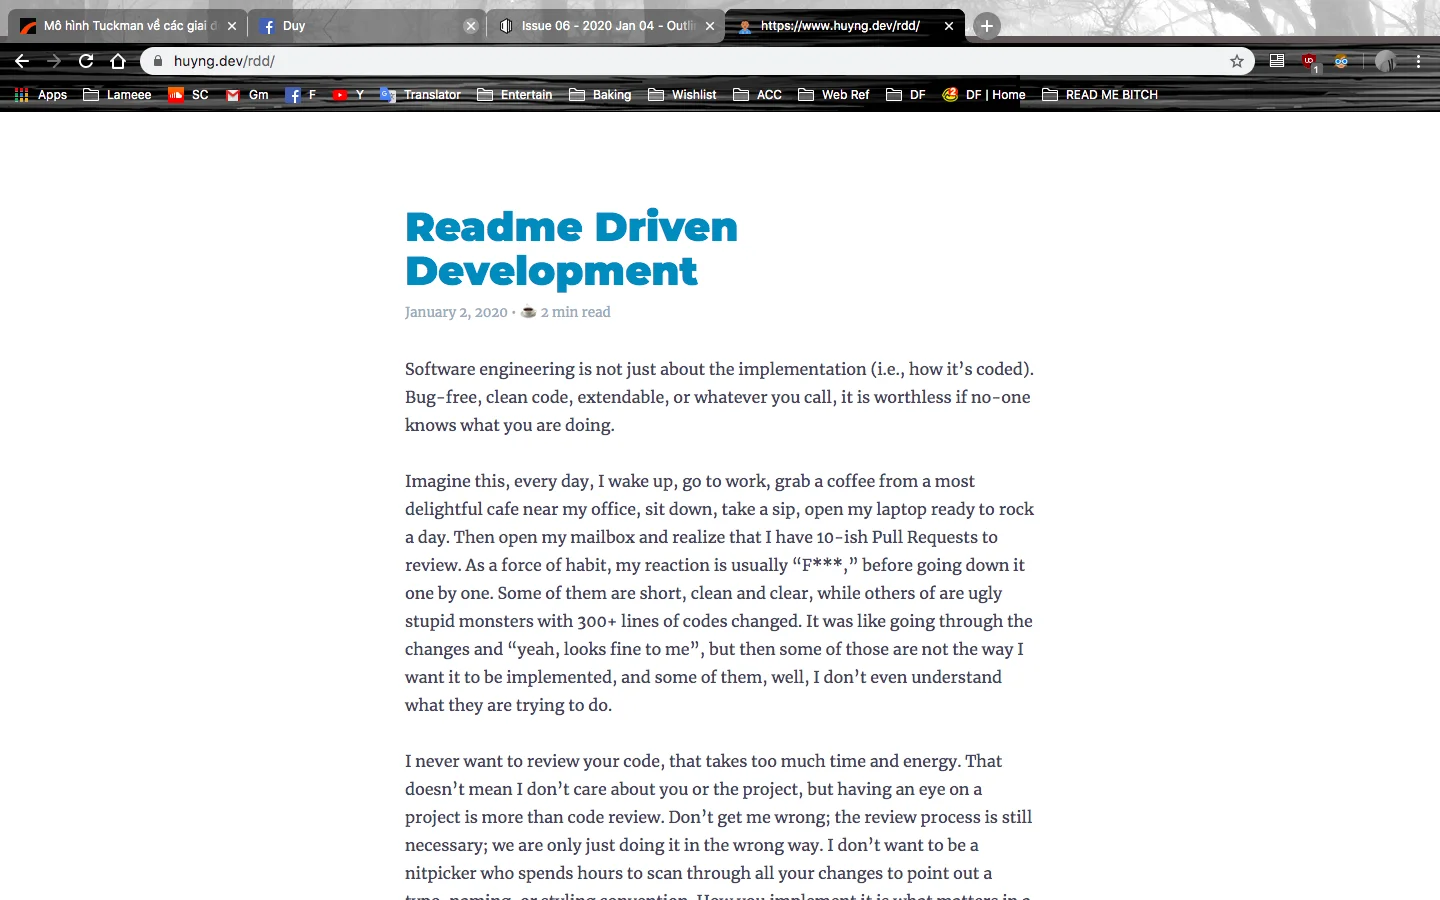
Task: Open the Chrome profile avatar
Action: pos(1385,61)
